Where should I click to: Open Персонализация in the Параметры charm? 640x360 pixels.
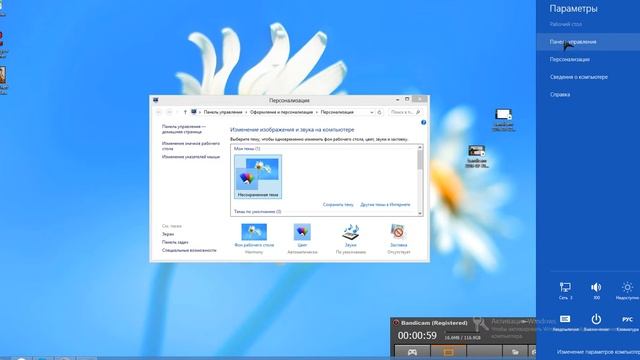[x=569, y=59]
